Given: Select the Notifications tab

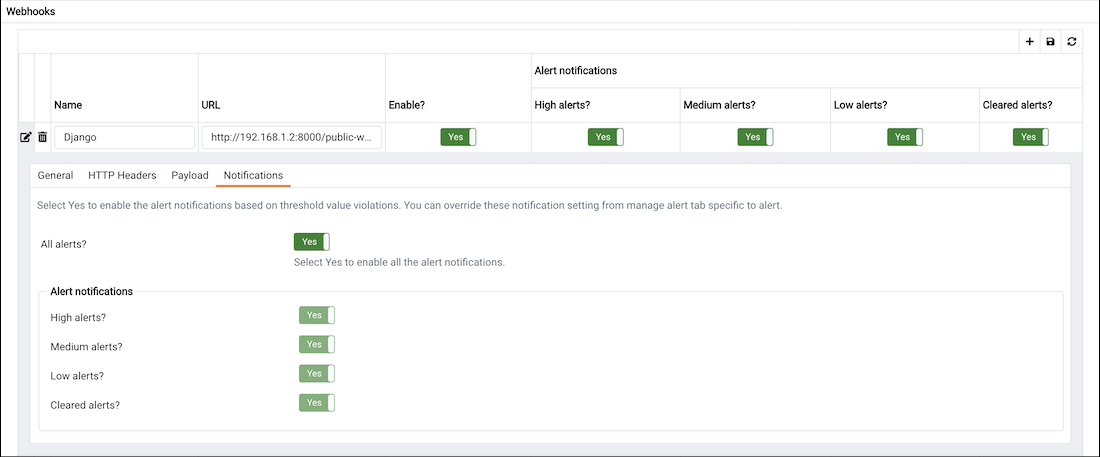Looking at the screenshot, I should point(253,175).
